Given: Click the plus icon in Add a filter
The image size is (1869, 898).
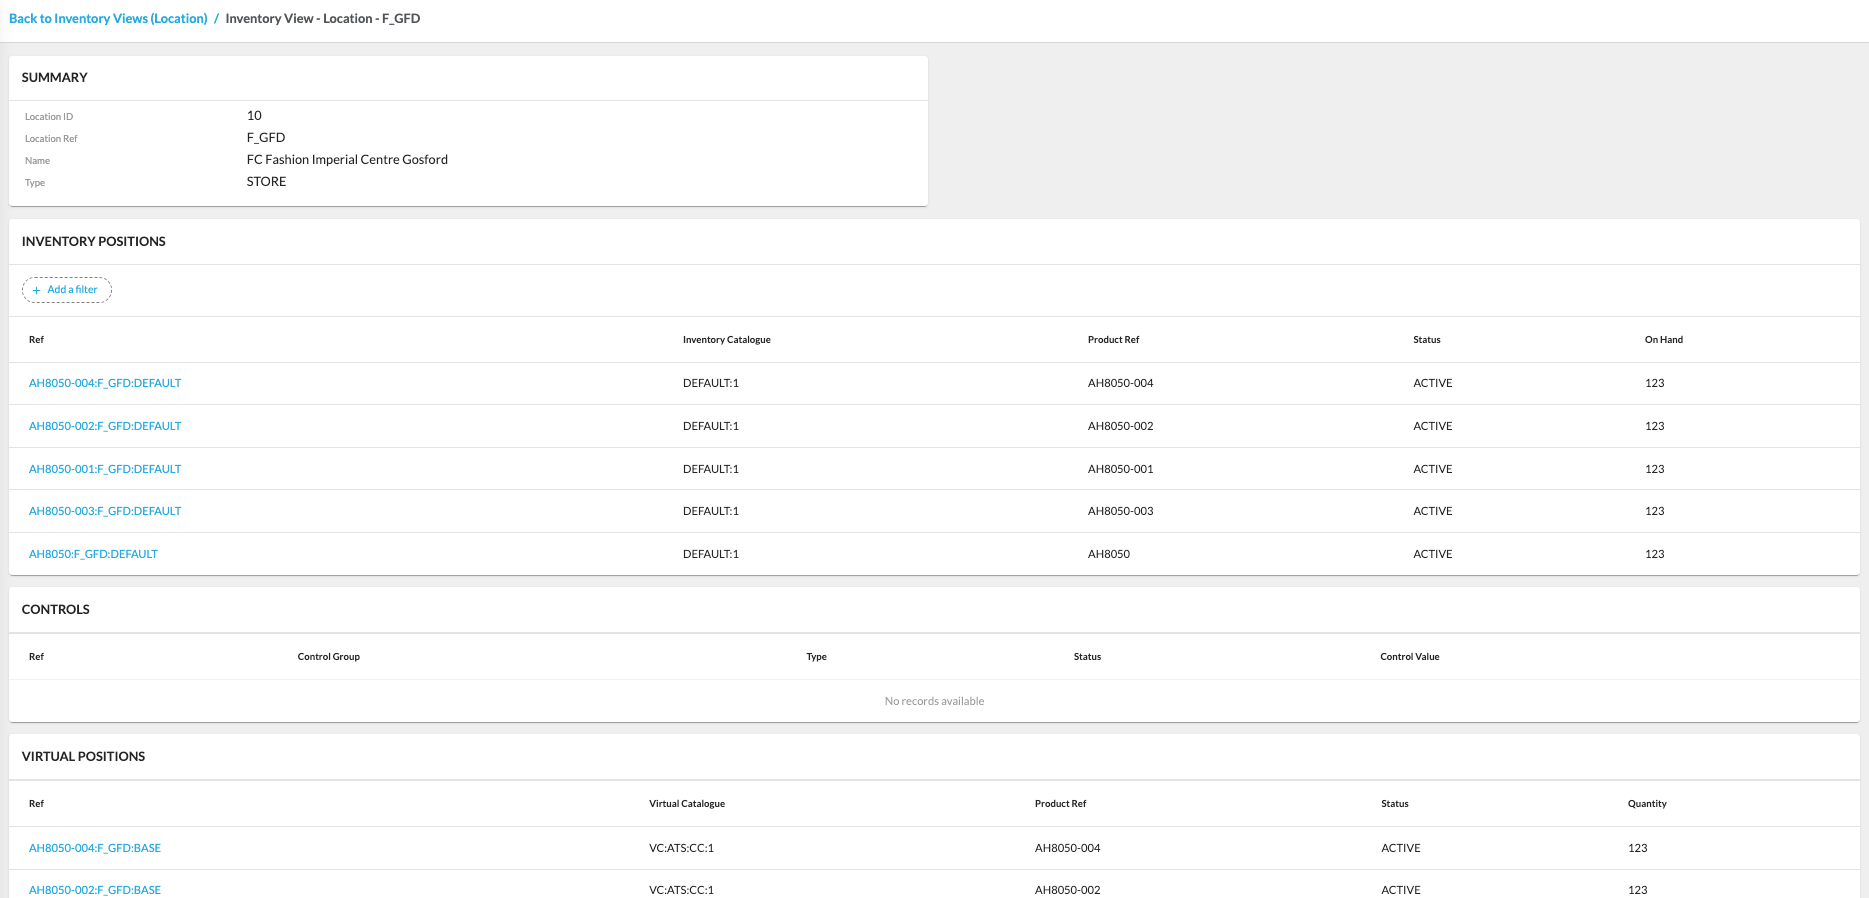Looking at the screenshot, I should tap(37, 290).
